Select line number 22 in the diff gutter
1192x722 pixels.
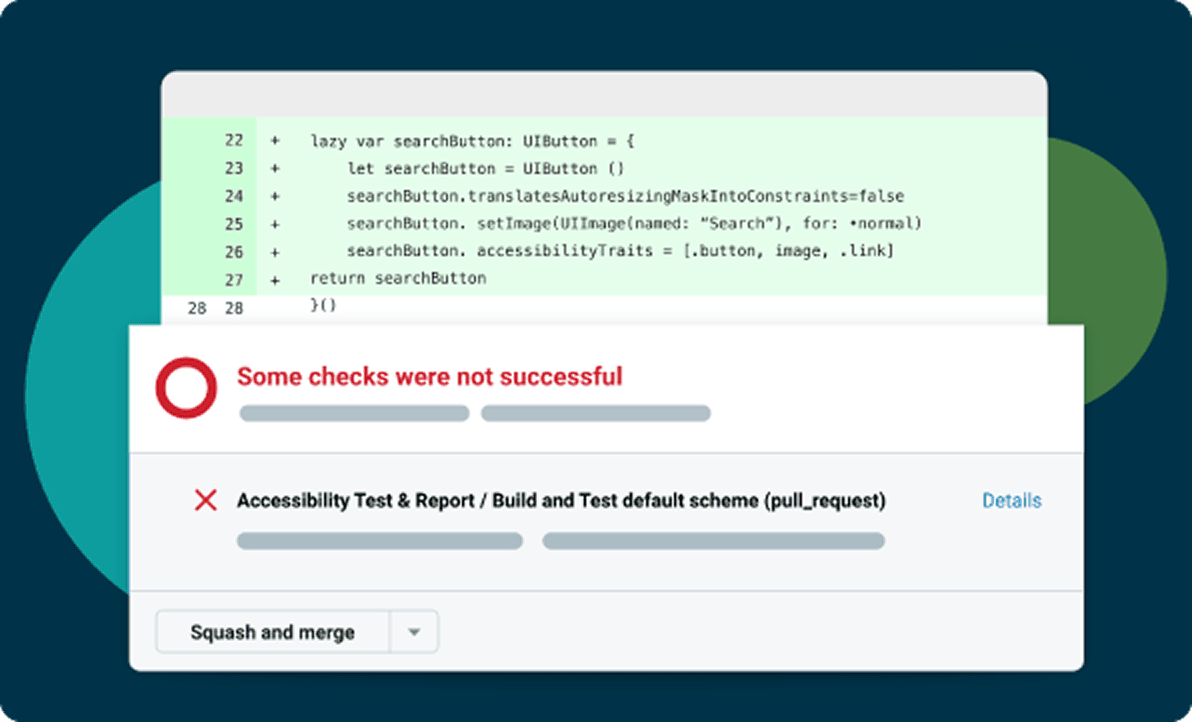click(x=233, y=141)
